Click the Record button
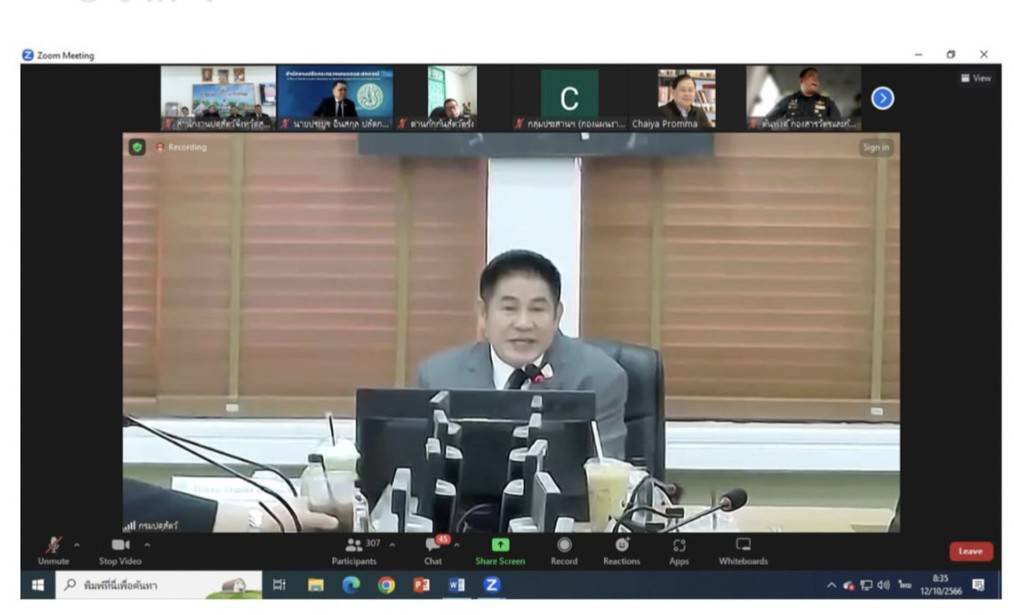 [564, 550]
